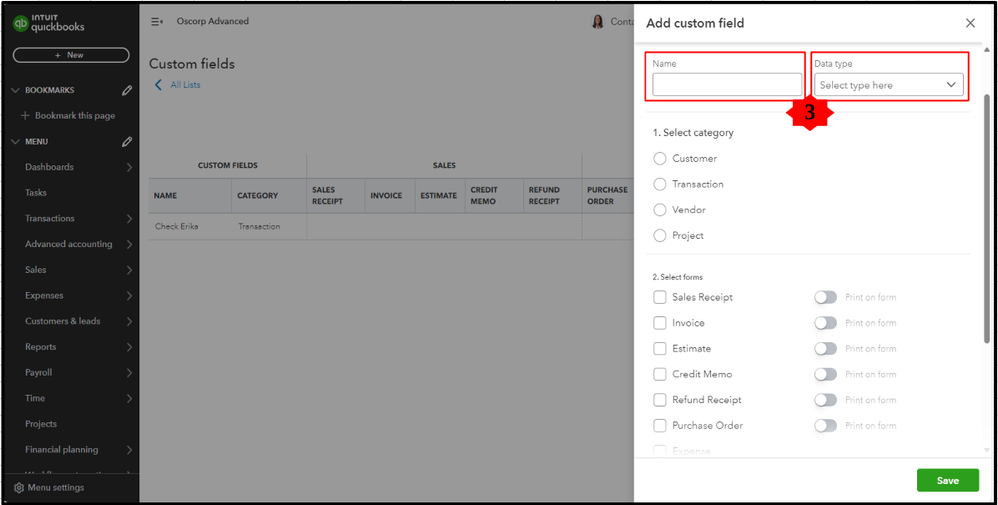Click the back arrow beside All Lists
The height and width of the screenshot is (505, 998).
[x=158, y=85]
